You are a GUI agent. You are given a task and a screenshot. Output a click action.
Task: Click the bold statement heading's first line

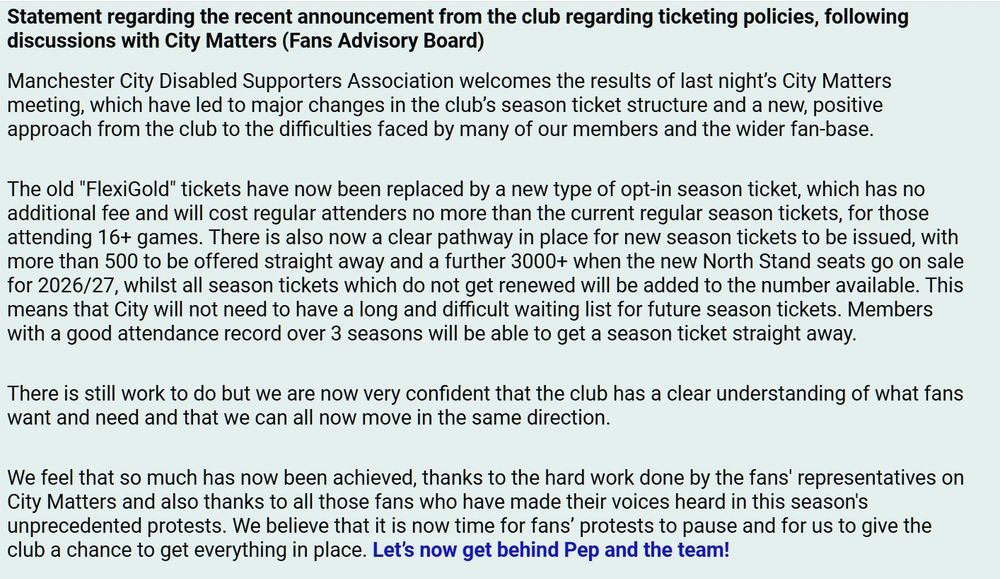coord(458,16)
